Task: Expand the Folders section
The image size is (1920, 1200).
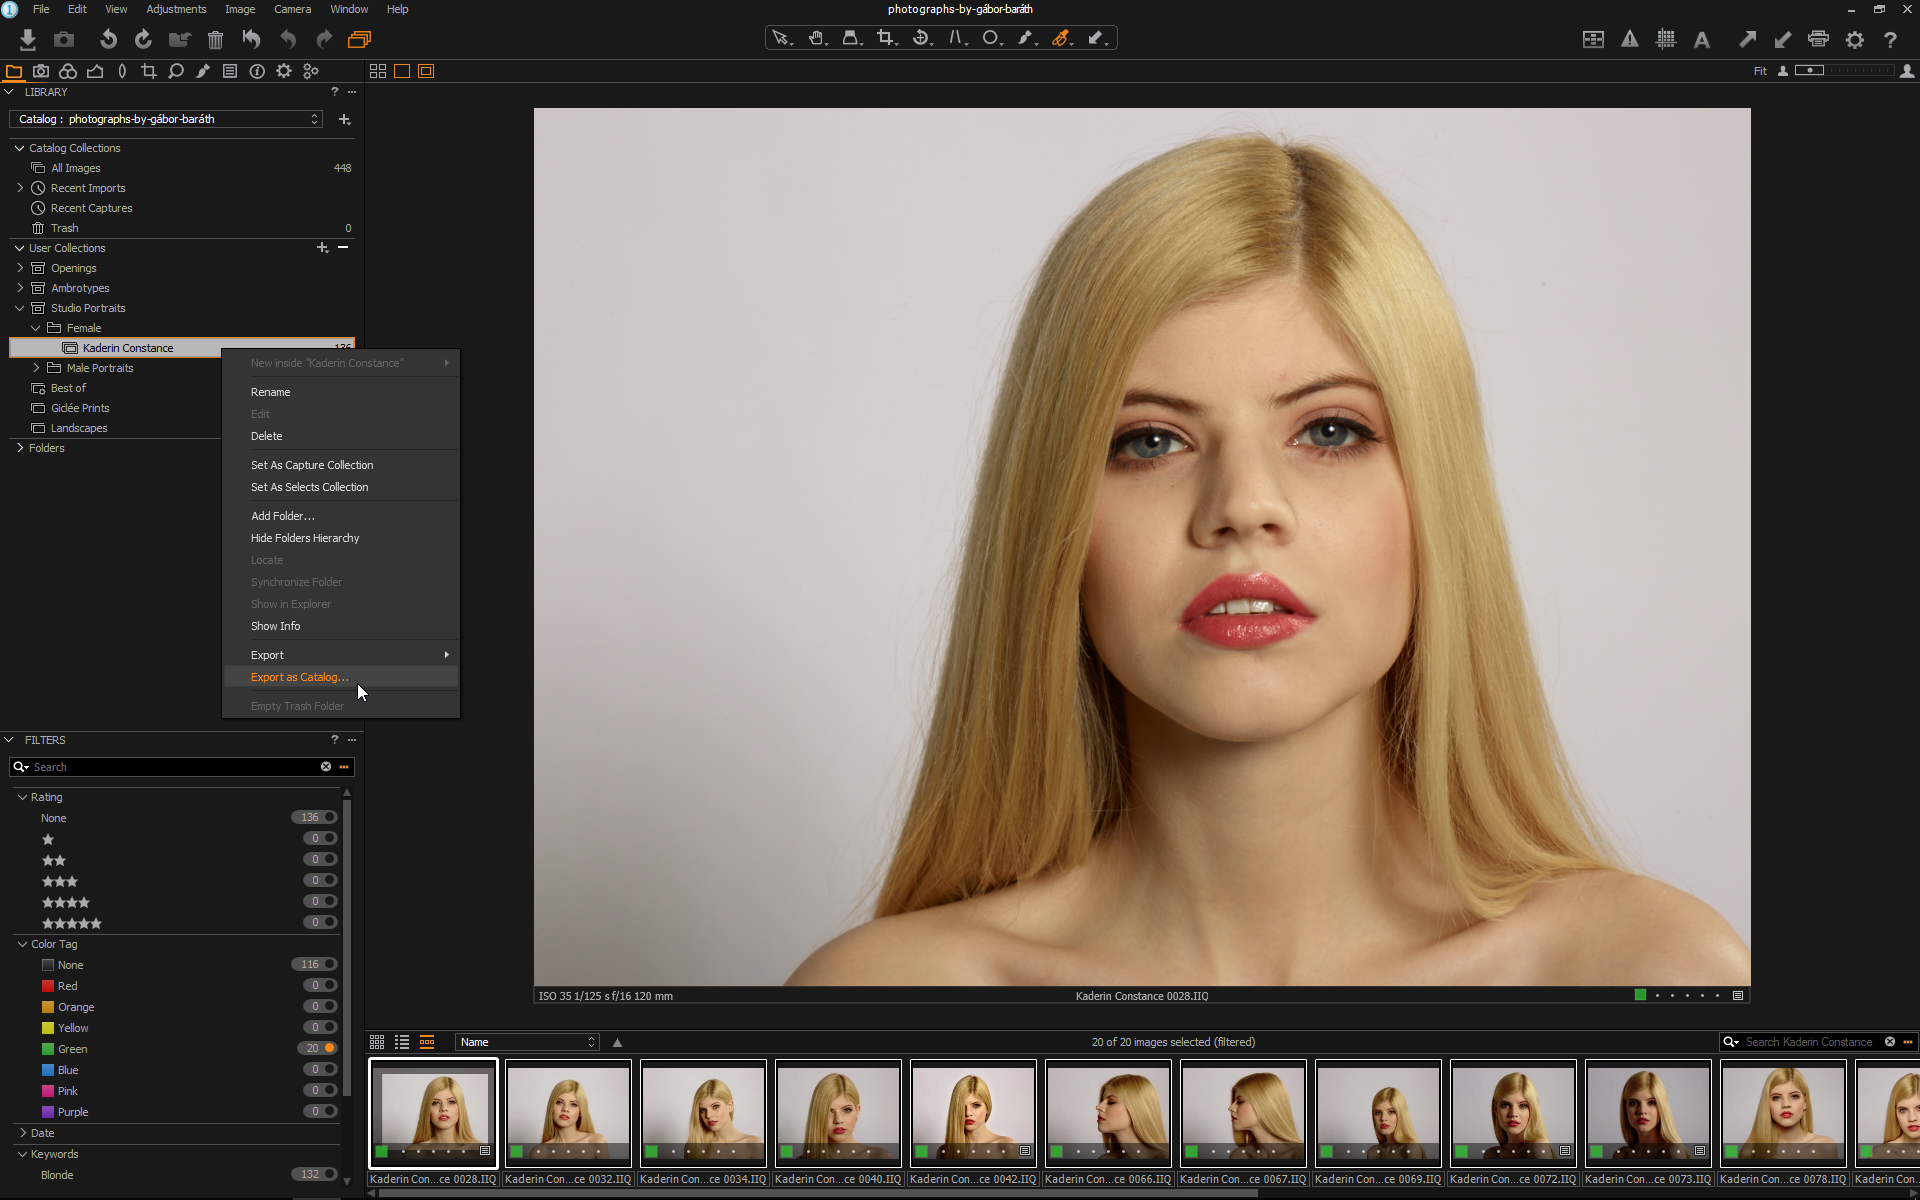Action: pyautogui.click(x=20, y=448)
